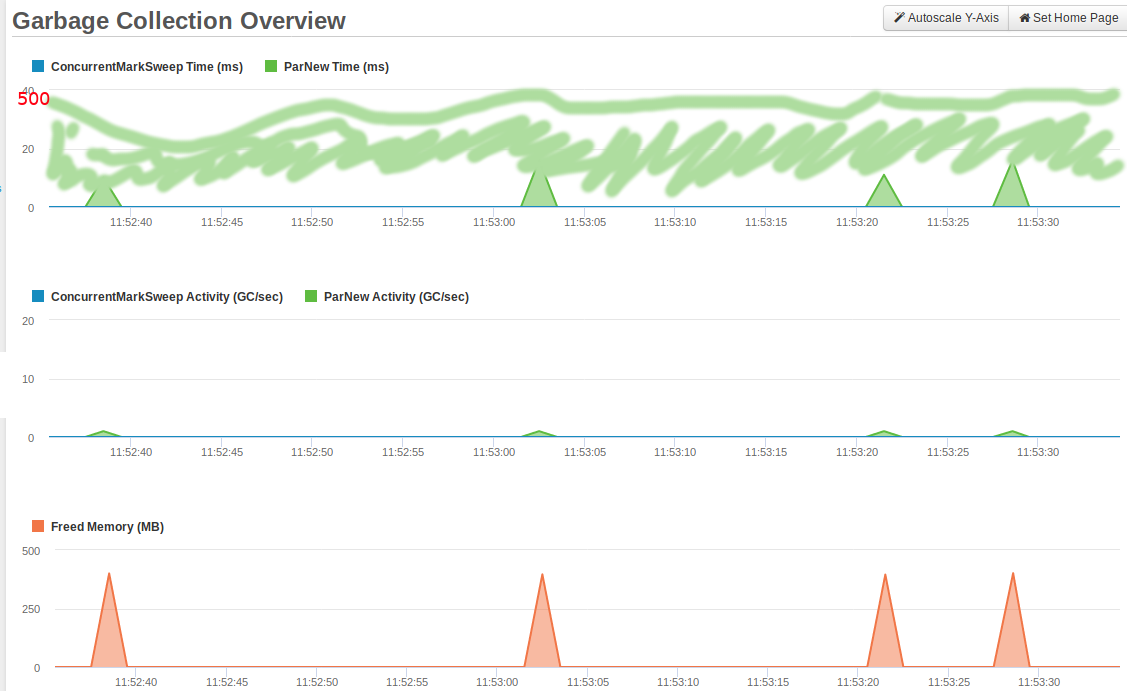
Task: Click ParNew Time spike after 11:53:20
Action: point(883,193)
